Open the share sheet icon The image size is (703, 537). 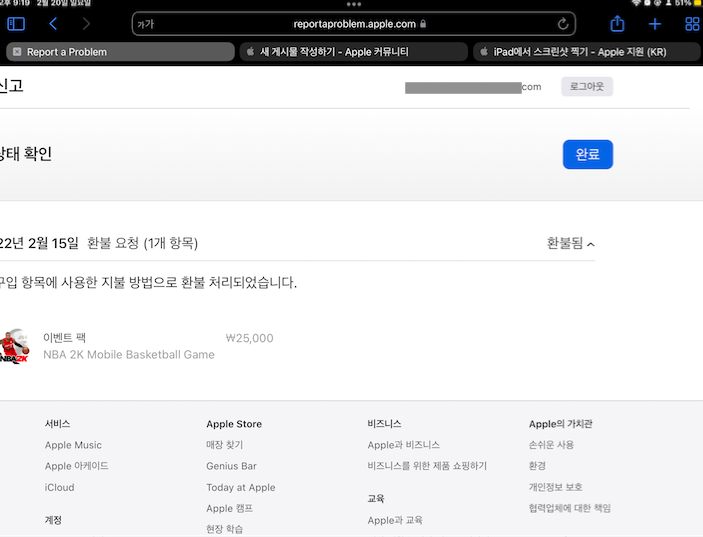(617, 24)
